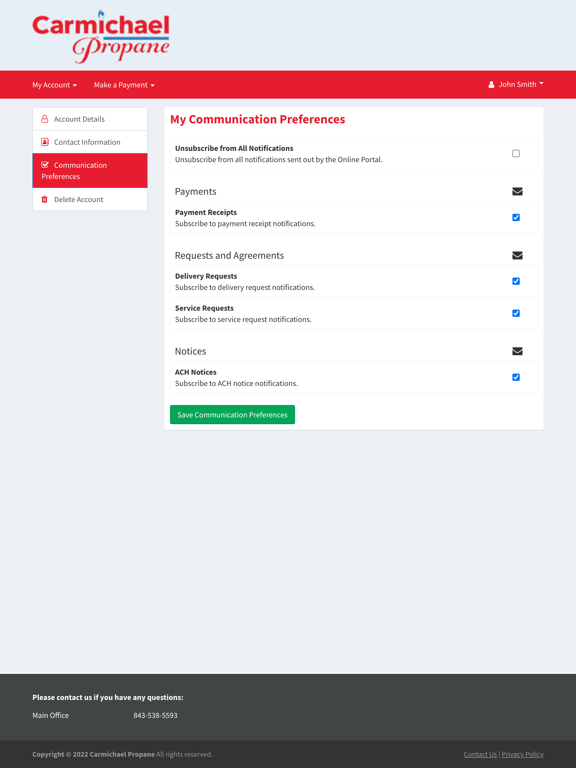This screenshot has width=576, height=768.
Task: Expand the Make a Payment dropdown
Action: 124,85
